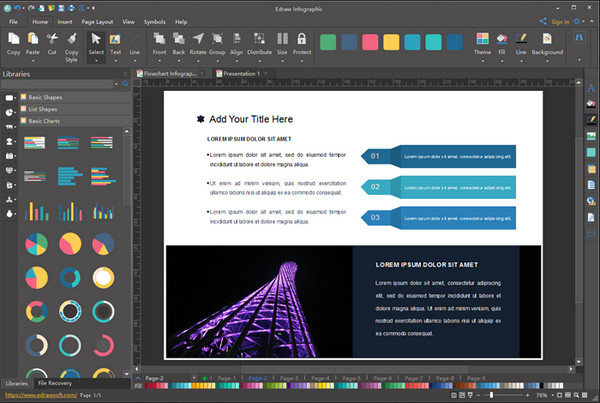This screenshot has width=600, height=403.
Task: Open the Symbols menu
Action: coord(156,21)
